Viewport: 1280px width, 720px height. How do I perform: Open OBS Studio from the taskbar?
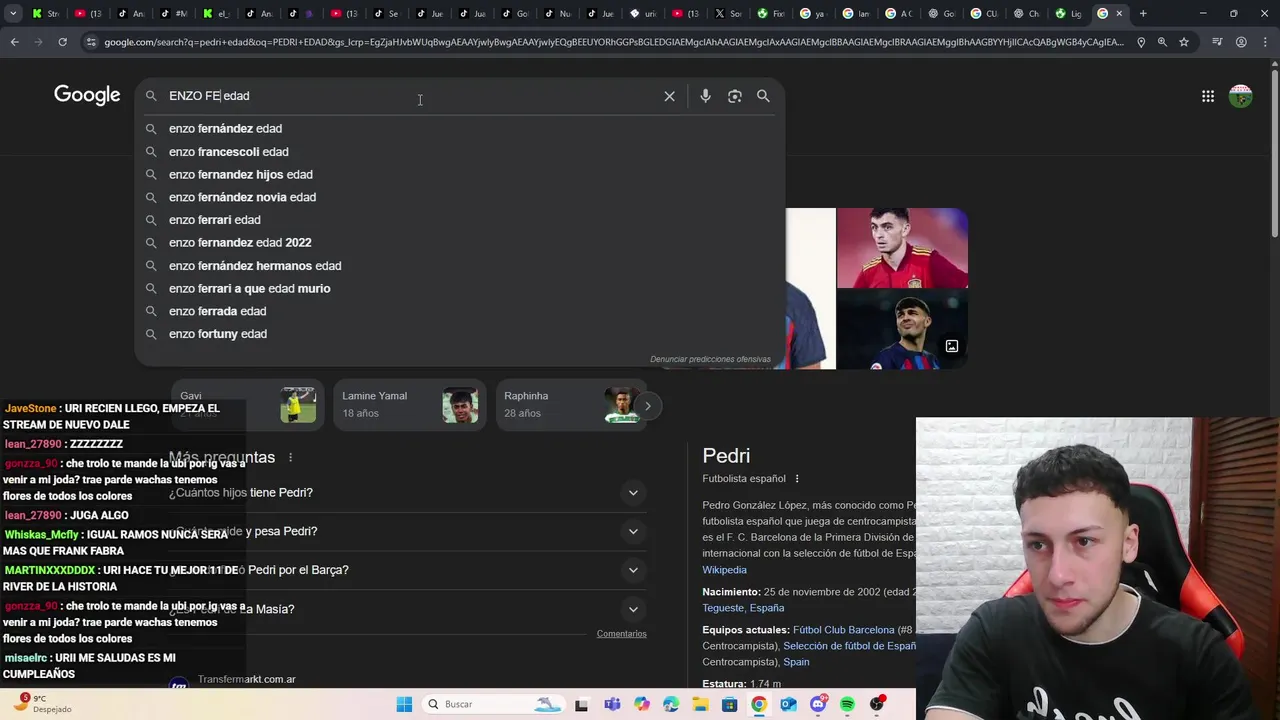point(877,704)
